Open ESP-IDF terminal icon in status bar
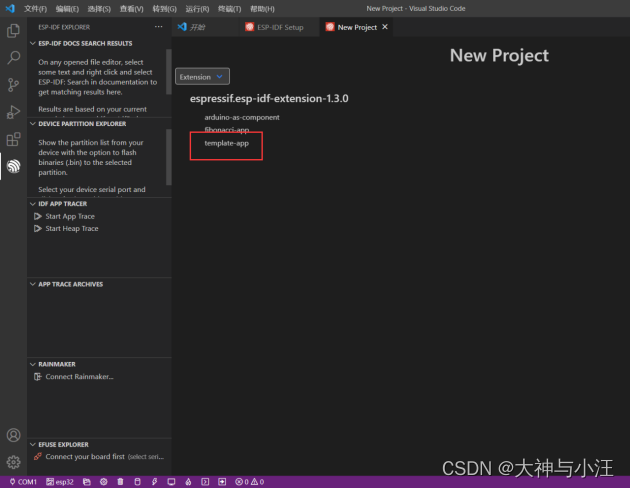 click(x=205, y=482)
